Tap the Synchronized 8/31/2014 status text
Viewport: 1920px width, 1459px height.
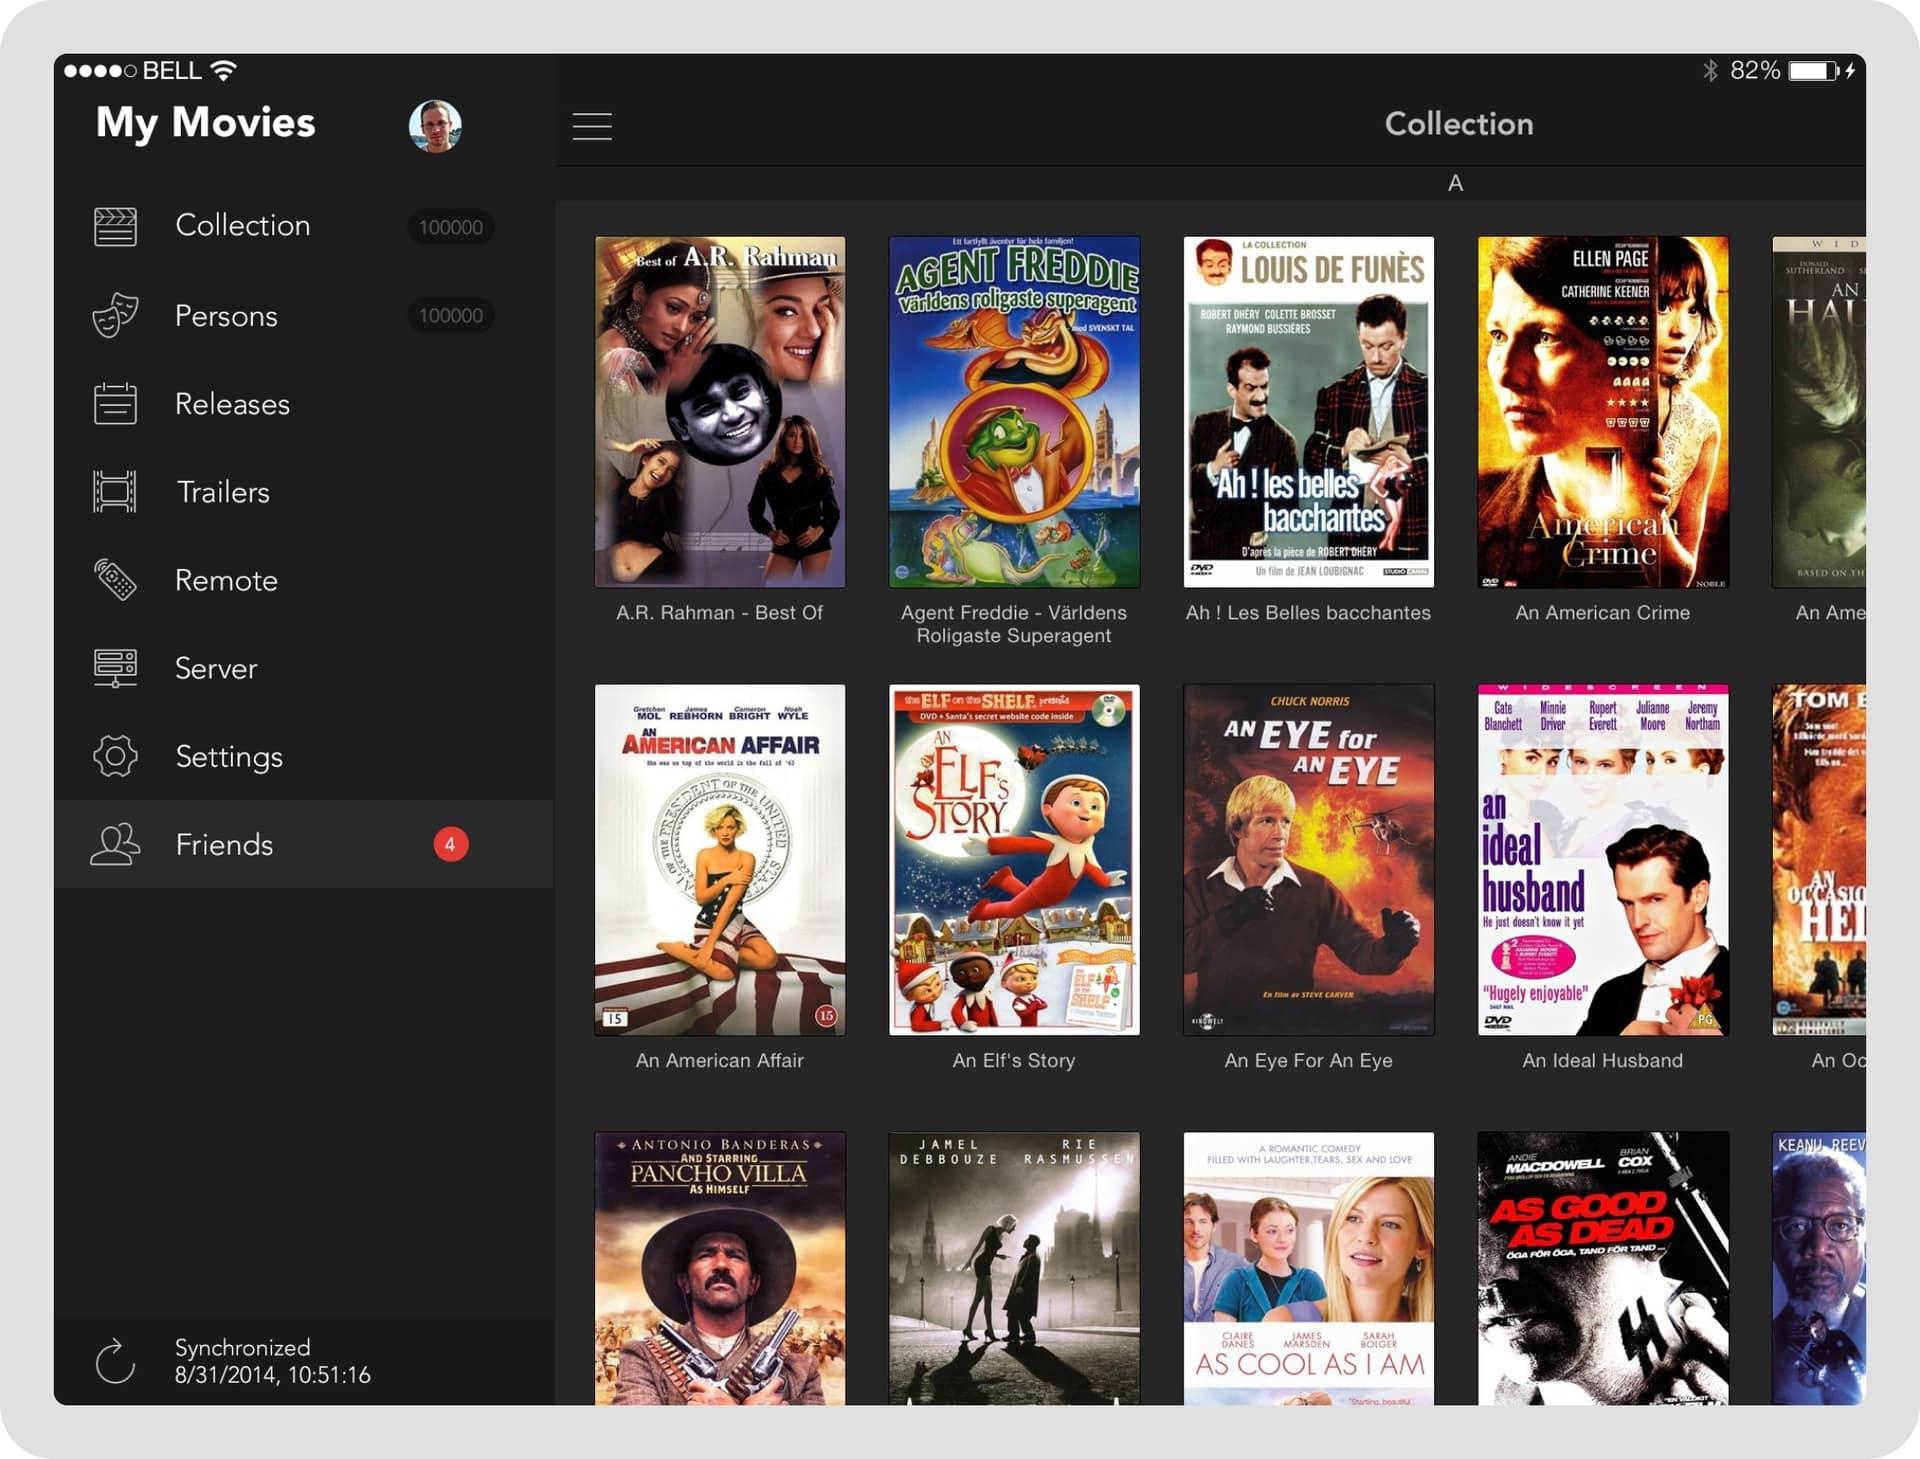(x=272, y=1361)
